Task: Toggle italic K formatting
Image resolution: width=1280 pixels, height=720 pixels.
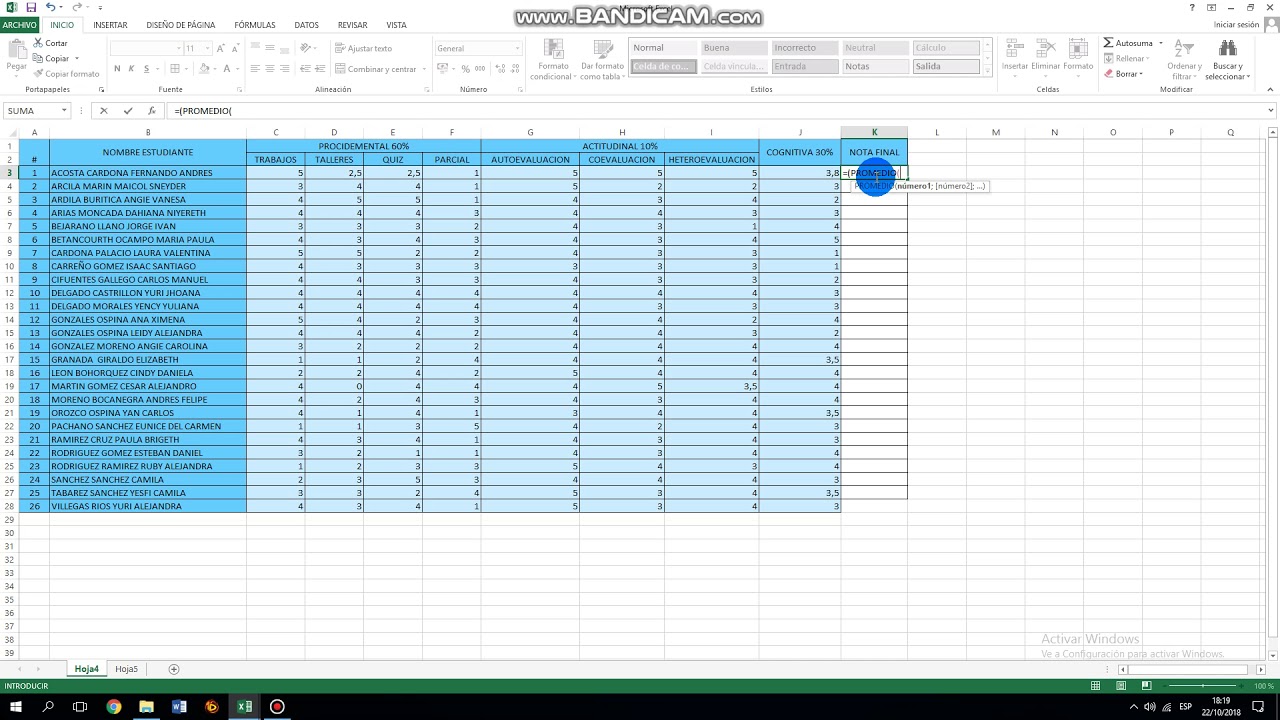Action: tap(131, 68)
